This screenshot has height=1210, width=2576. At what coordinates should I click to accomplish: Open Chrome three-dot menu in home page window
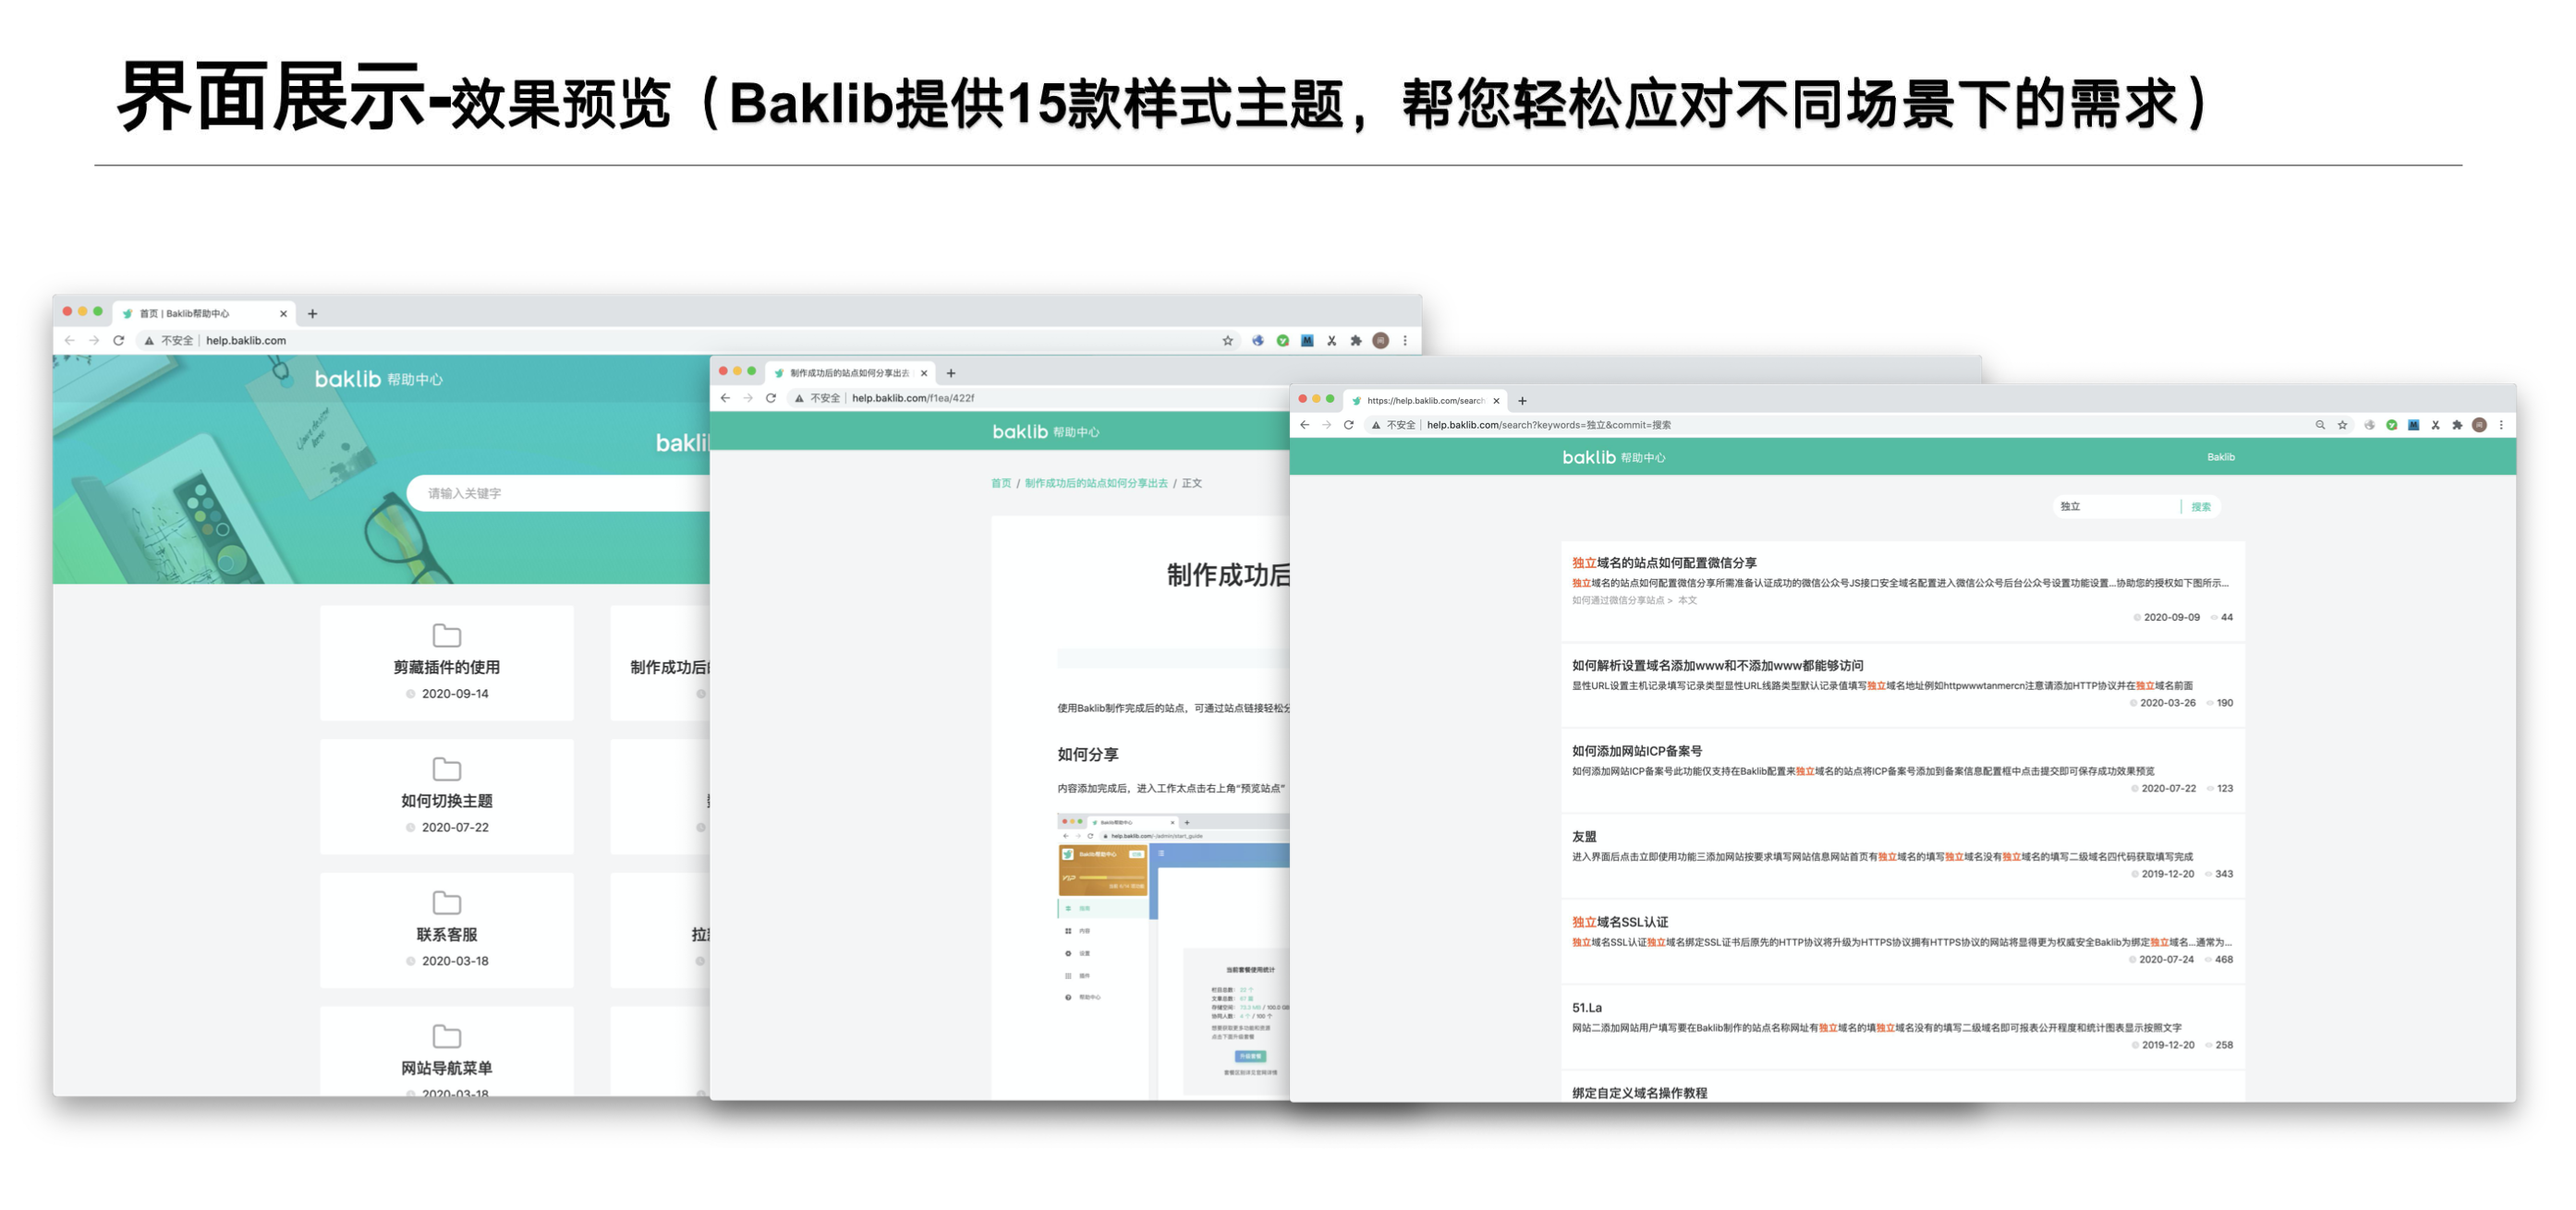tap(1405, 341)
